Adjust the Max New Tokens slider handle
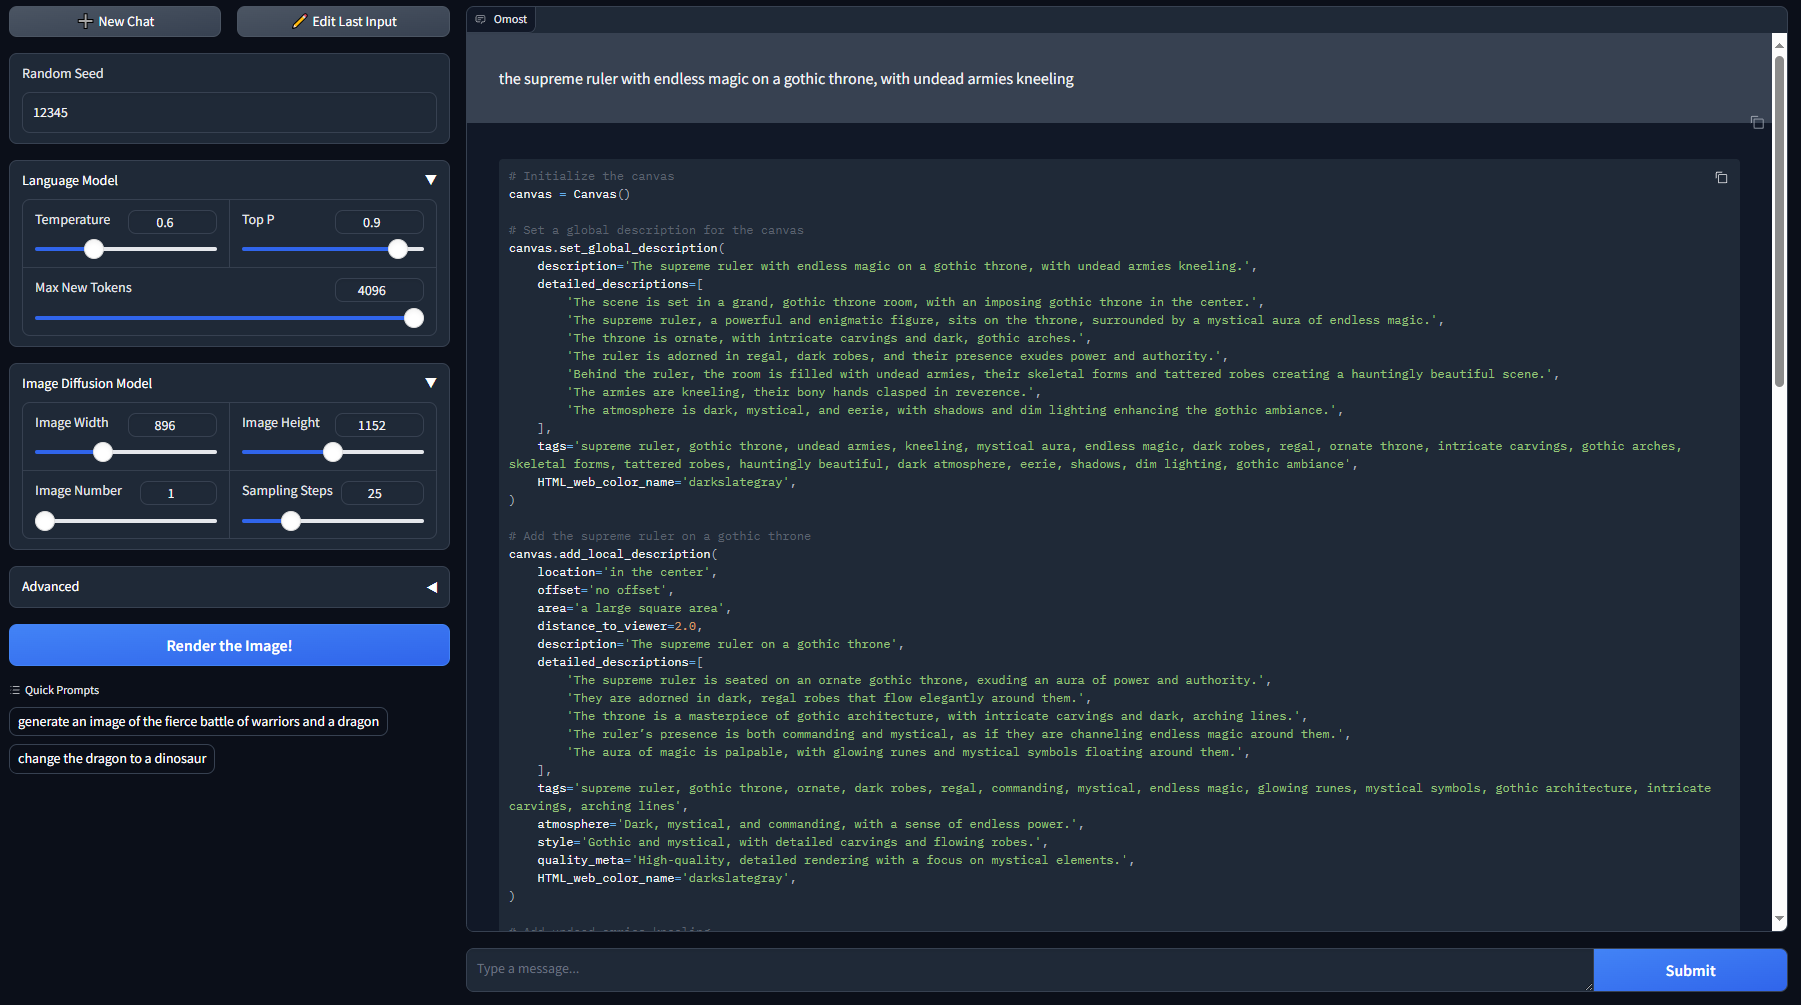This screenshot has height=1005, width=1801. point(414,318)
